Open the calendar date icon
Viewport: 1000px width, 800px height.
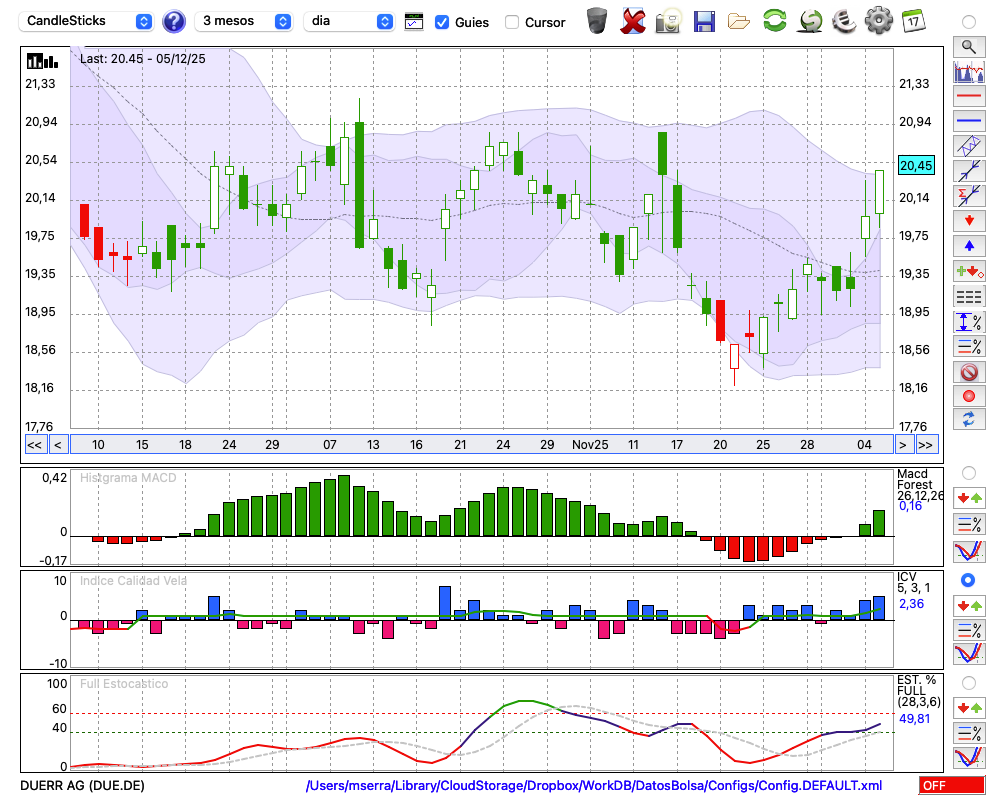[x=912, y=21]
